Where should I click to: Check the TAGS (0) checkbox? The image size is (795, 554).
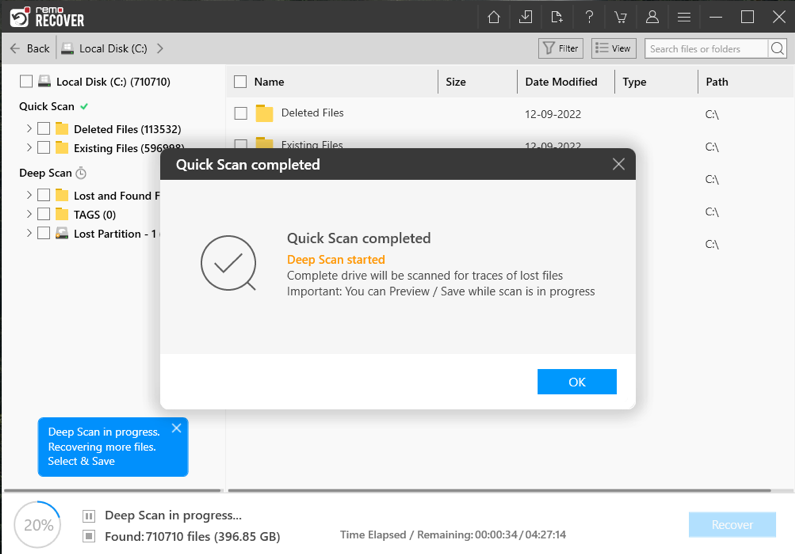tap(44, 214)
